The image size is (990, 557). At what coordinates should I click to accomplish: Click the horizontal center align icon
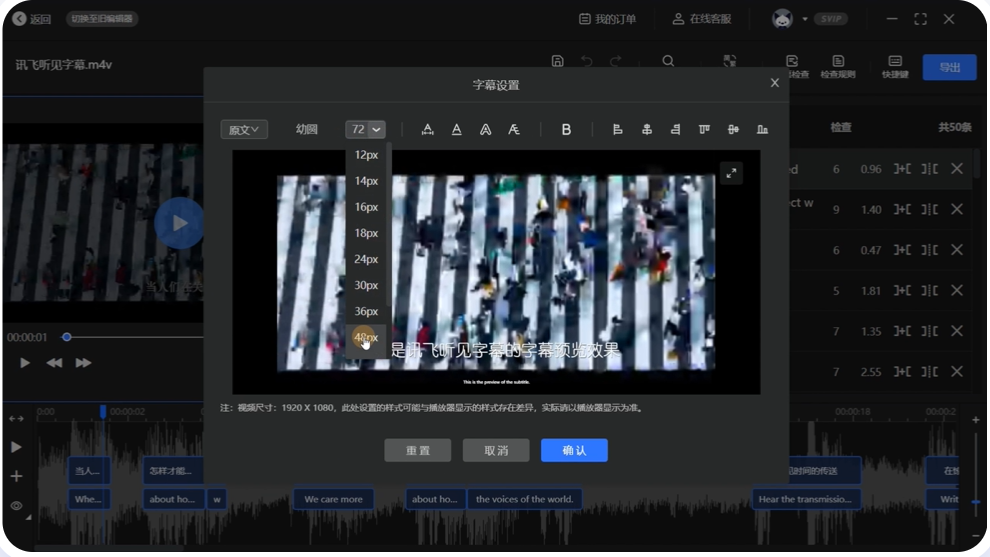point(647,129)
